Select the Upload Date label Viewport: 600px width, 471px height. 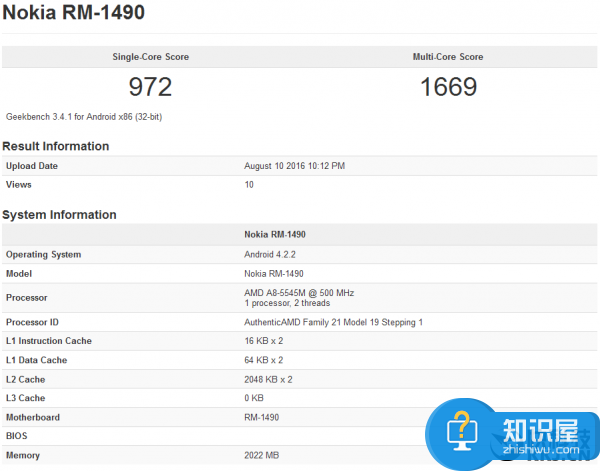(x=32, y=166)
